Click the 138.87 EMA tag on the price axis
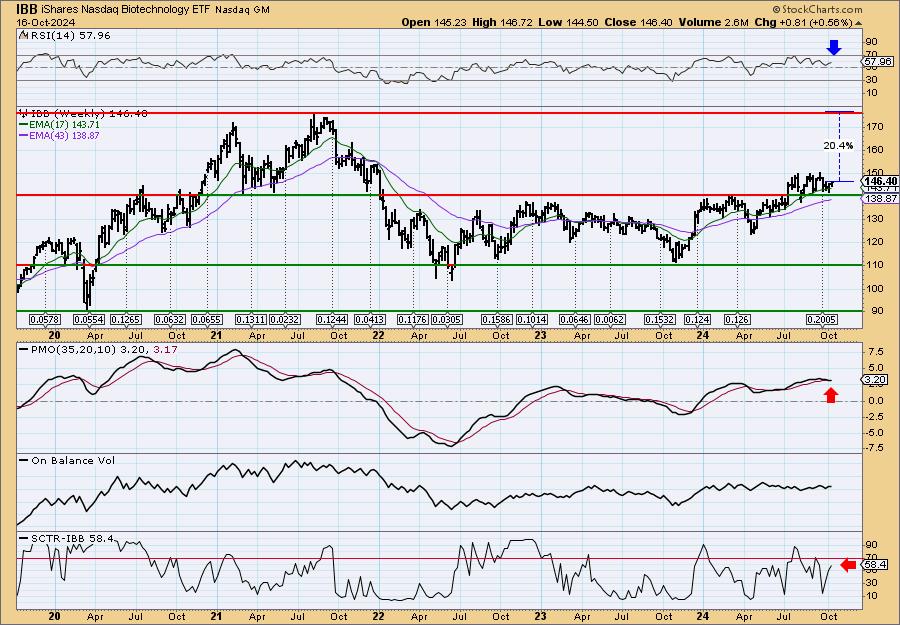 (880, 198)
